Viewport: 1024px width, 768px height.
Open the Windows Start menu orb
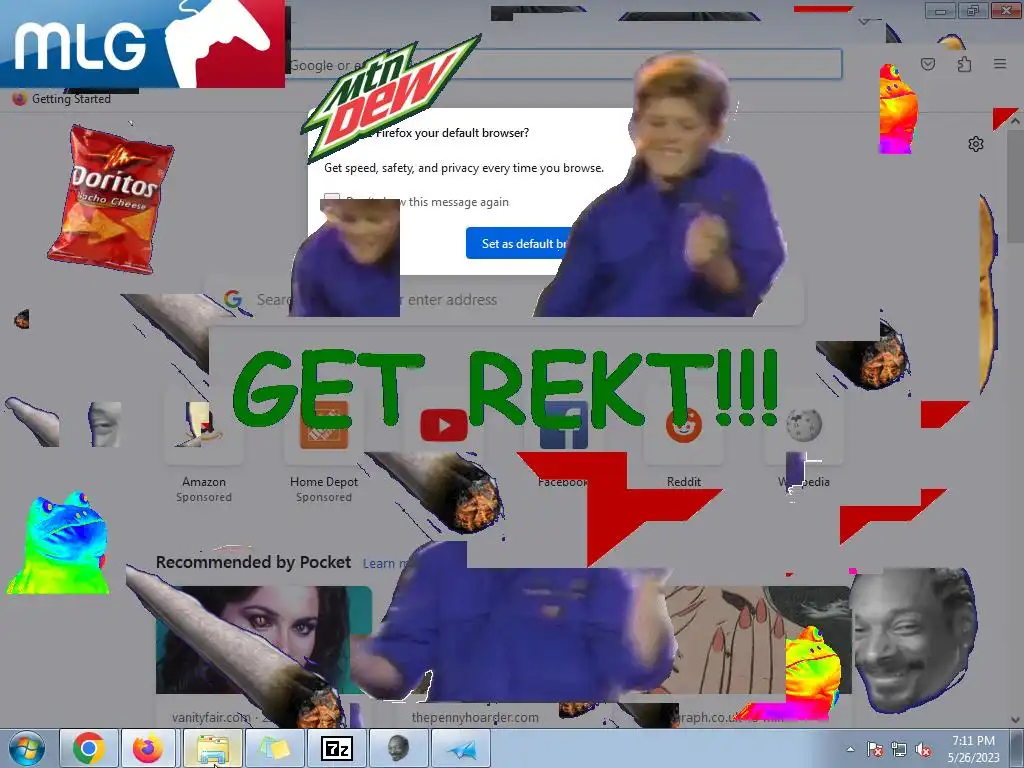[27, 748]
